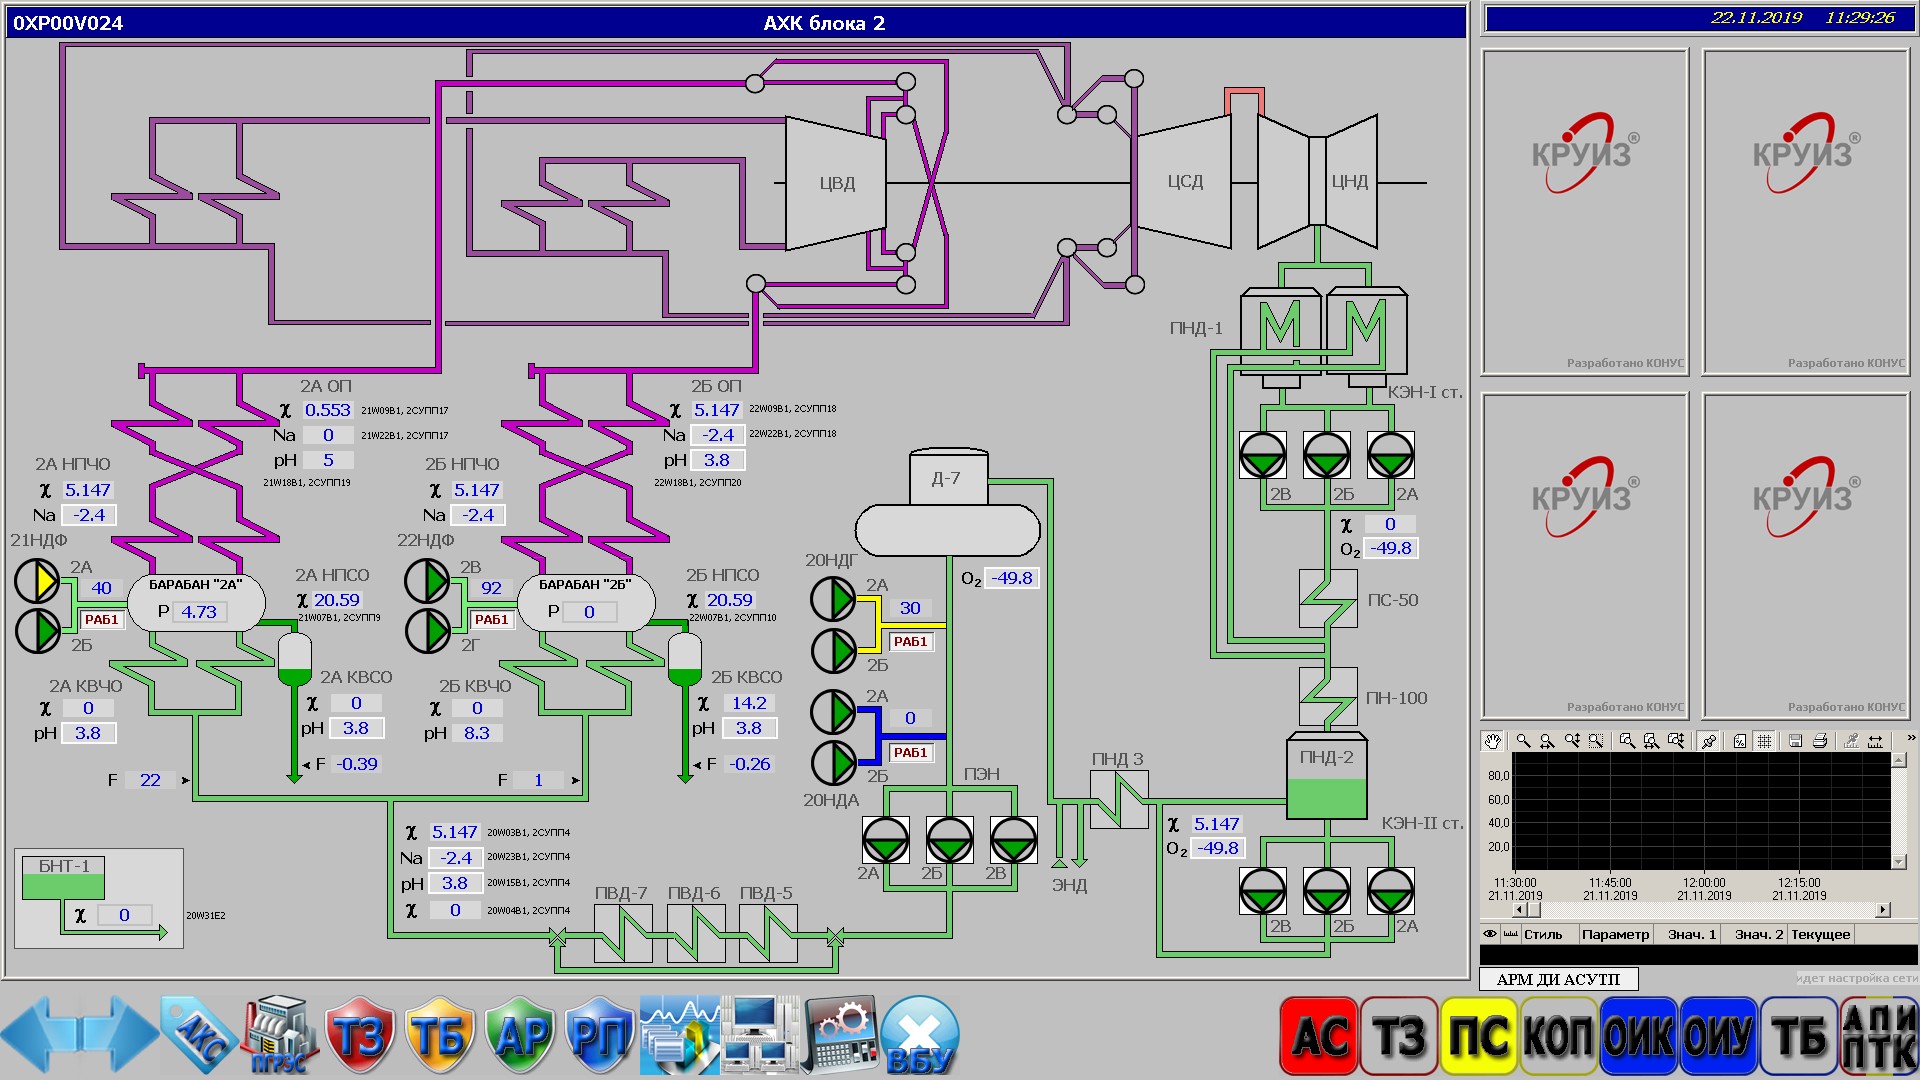Viewport: 1920px width, 1080px height.
Task: Click the ТЗ alarm indicator button
Action: coord(1399,1036)
